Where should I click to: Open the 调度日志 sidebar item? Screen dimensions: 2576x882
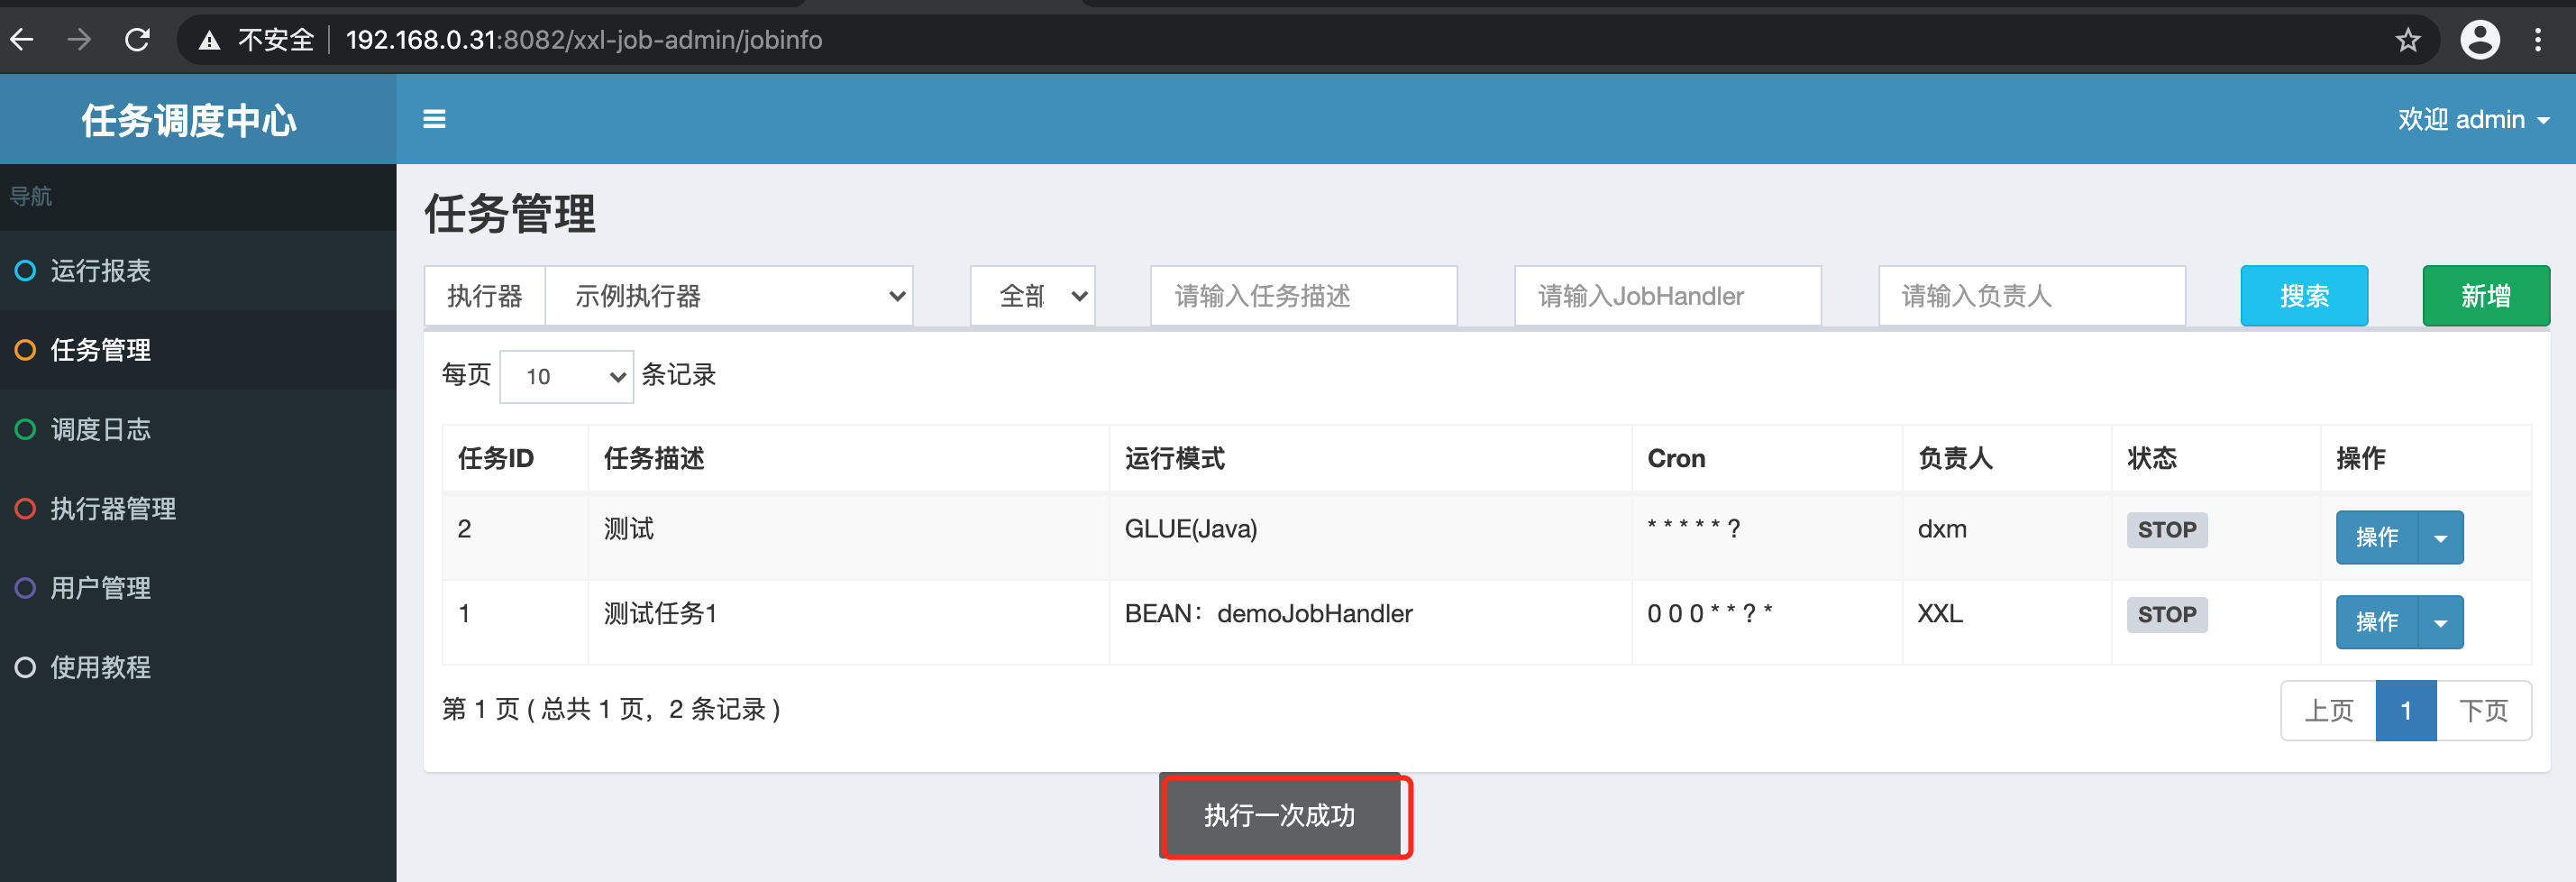[x=198, y=429]
